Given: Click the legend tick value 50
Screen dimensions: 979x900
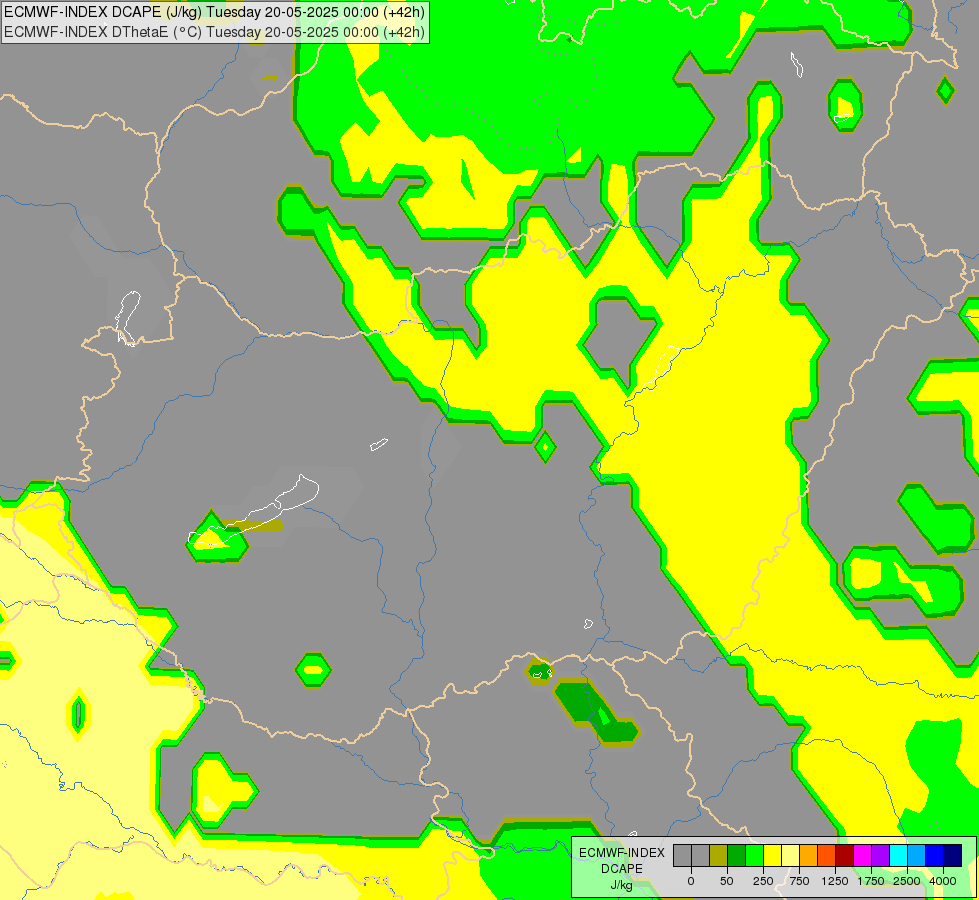Looking at the screenshot, I should (x=727, y=881).
